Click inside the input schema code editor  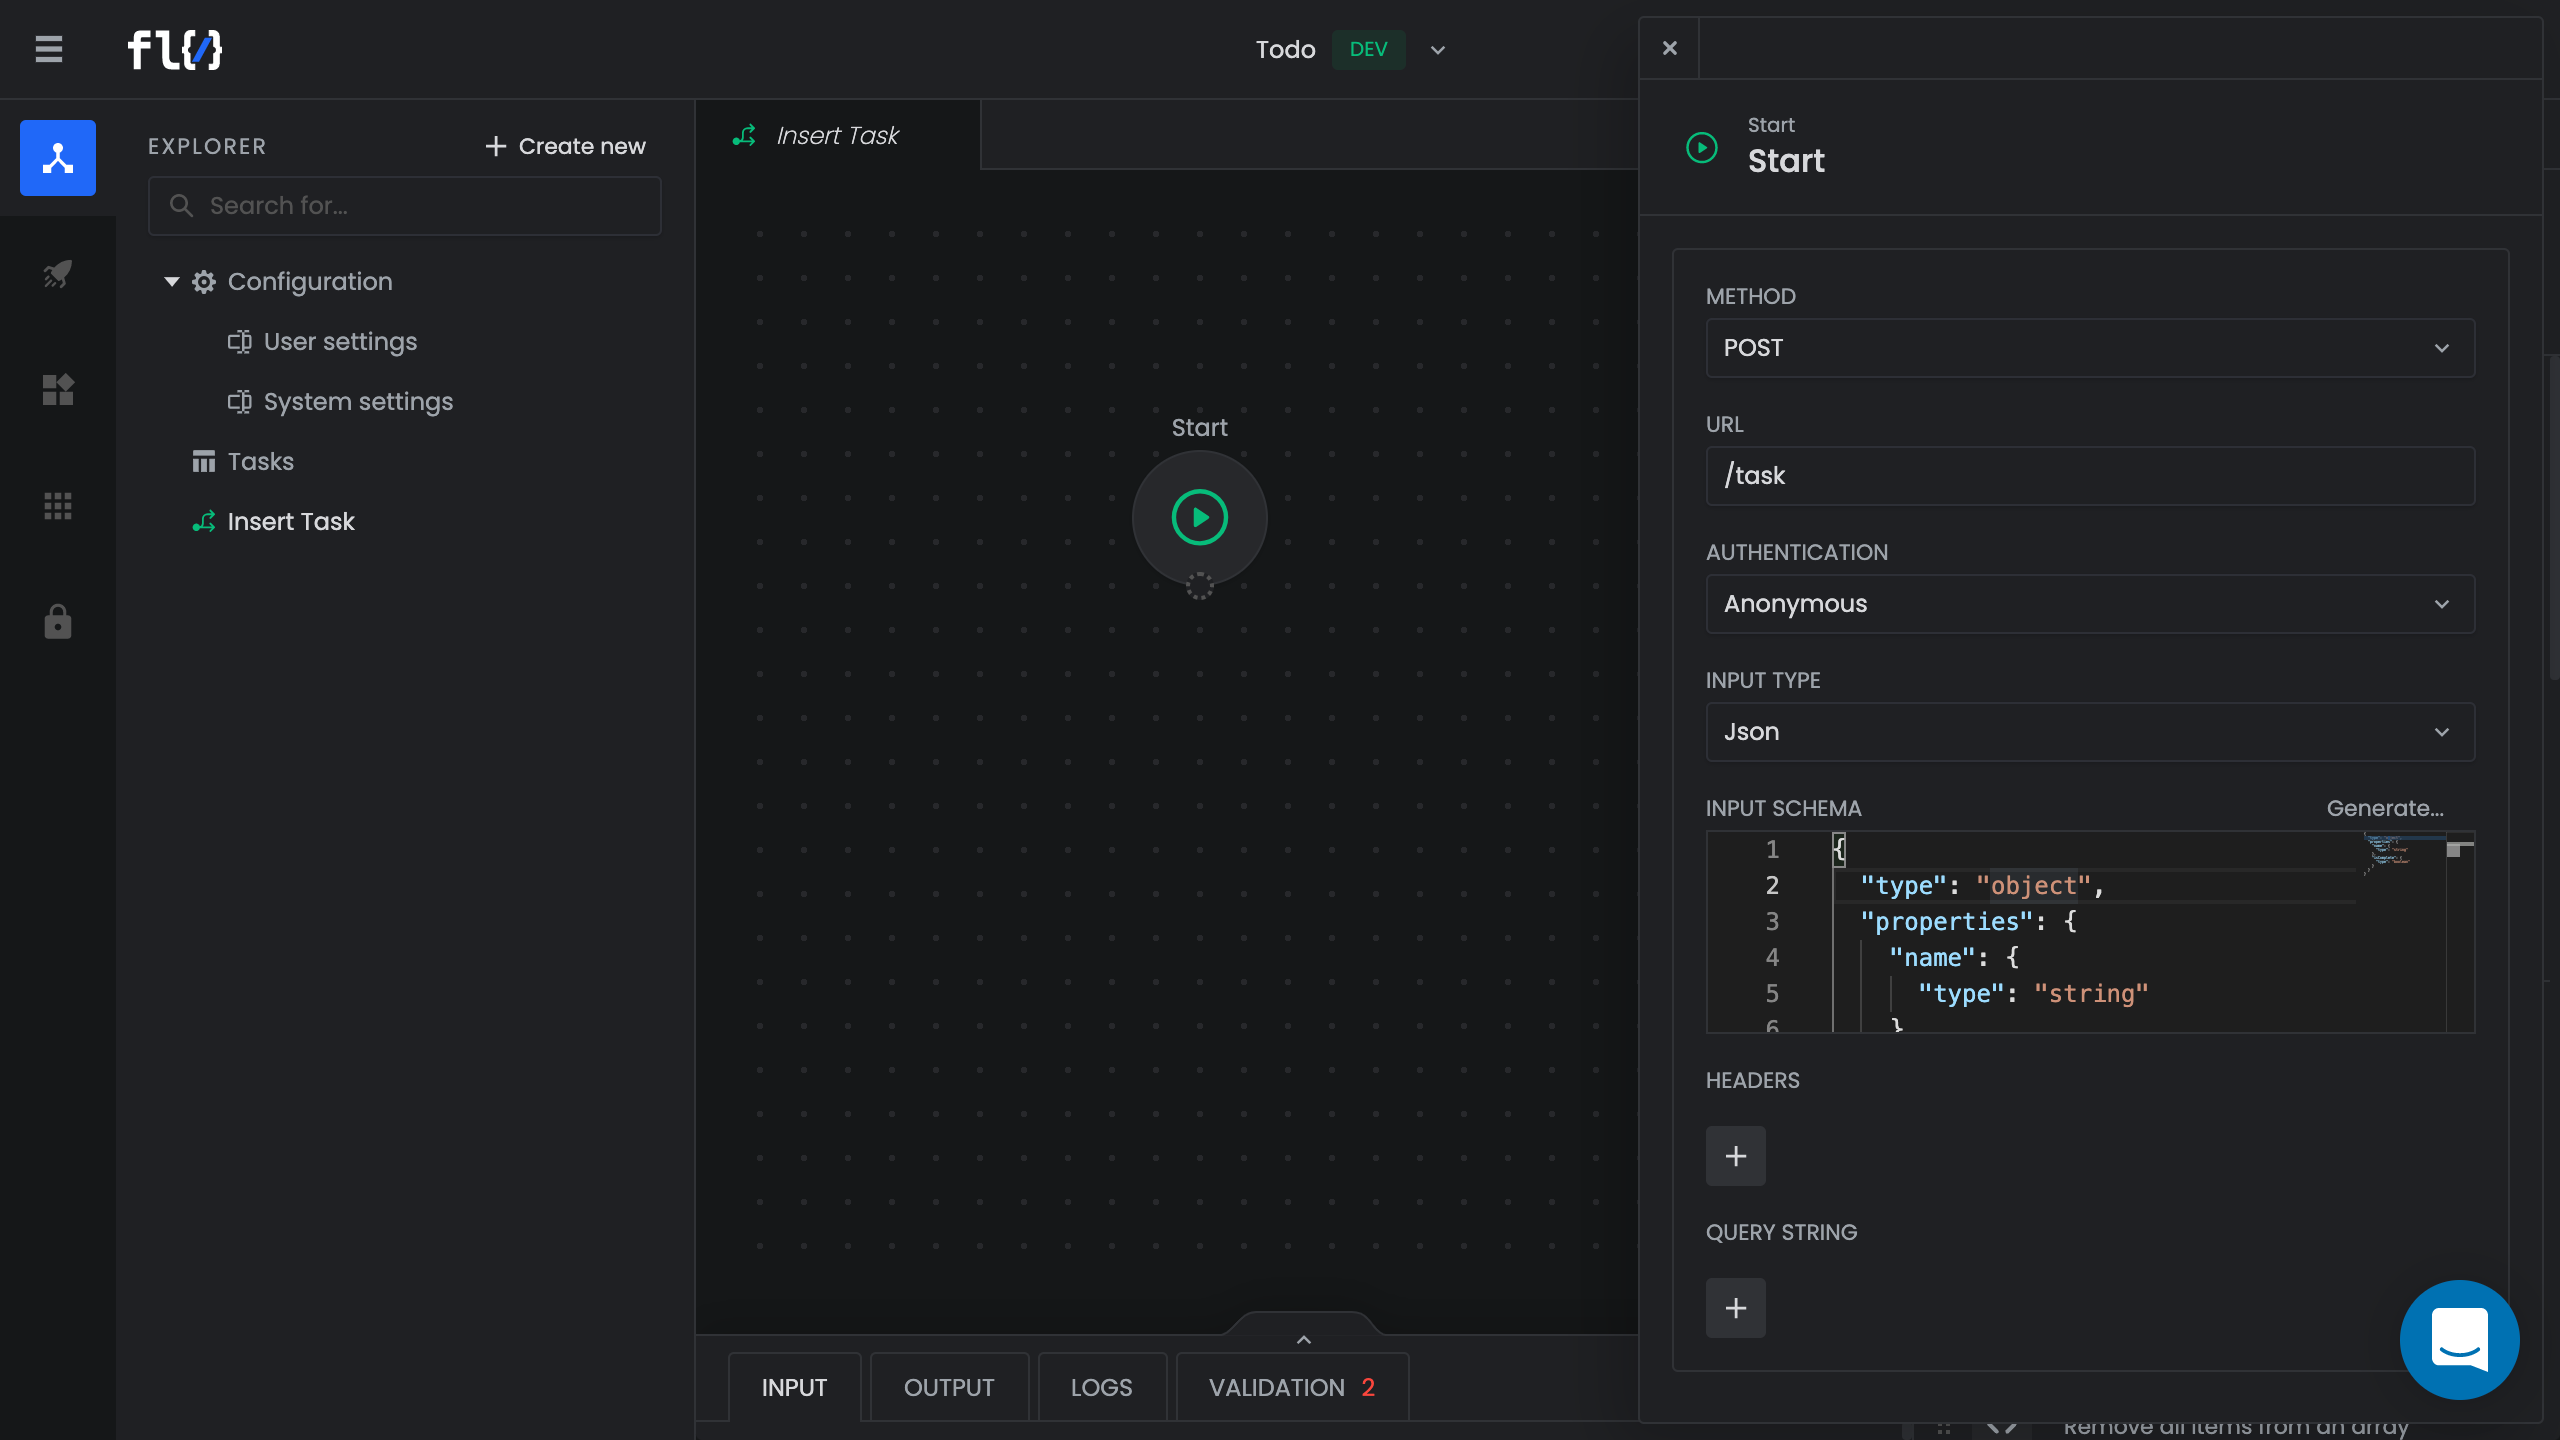click(x=2090, y=932)
